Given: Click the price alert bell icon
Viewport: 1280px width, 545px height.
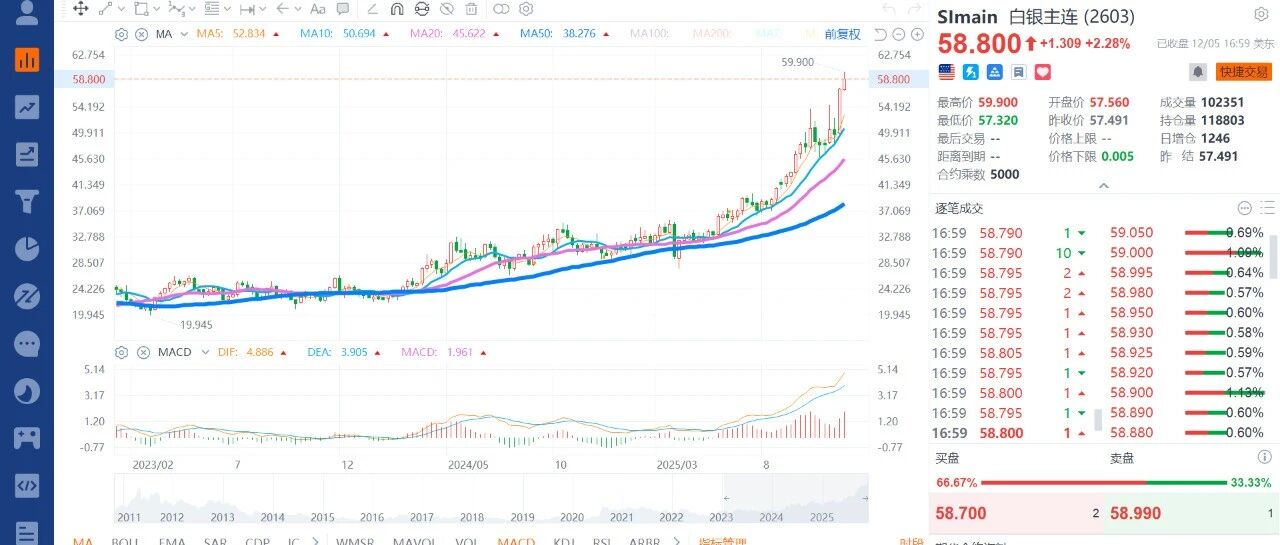Looking at the screenshot, I should click(x=1197, y=72).
